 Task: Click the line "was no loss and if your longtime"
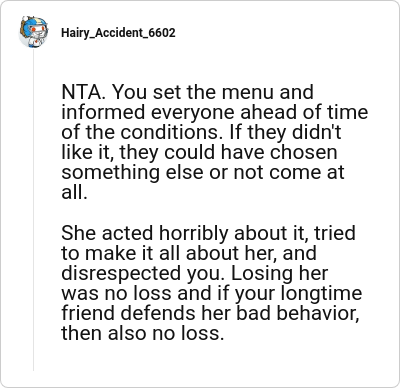click(212, 293)
